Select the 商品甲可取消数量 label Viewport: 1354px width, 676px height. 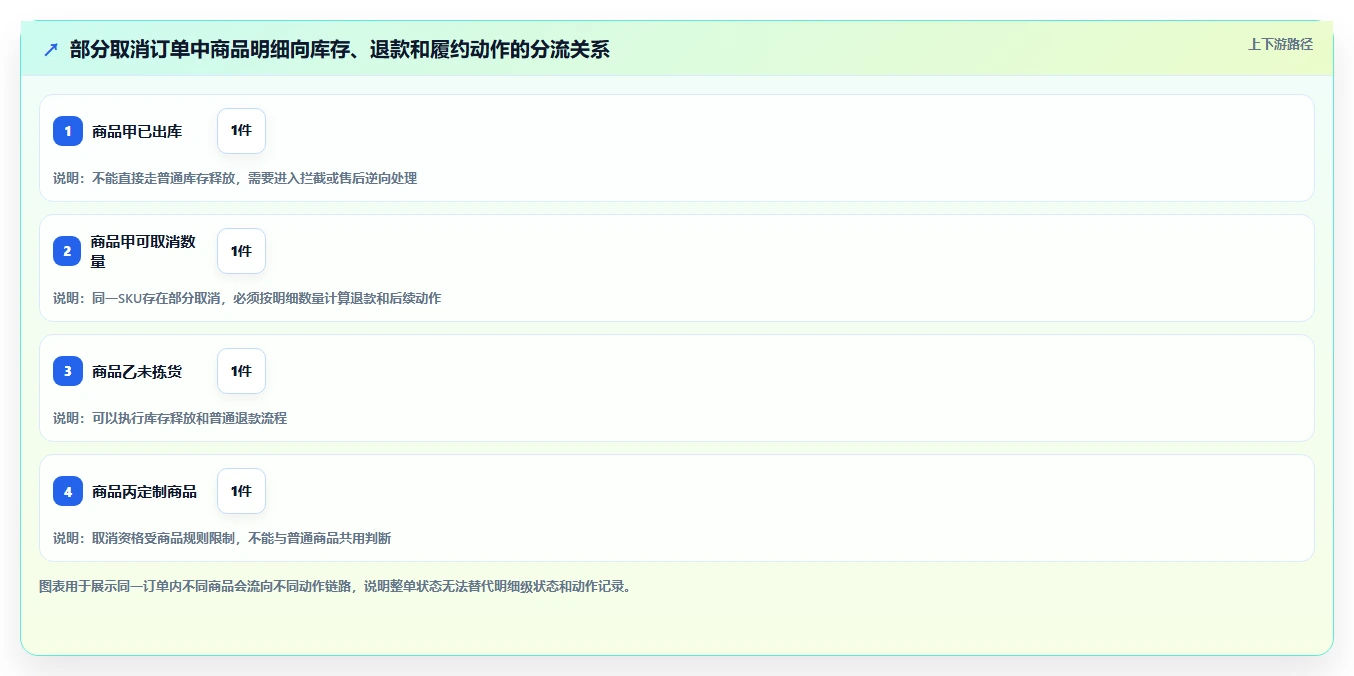[143, 251]
